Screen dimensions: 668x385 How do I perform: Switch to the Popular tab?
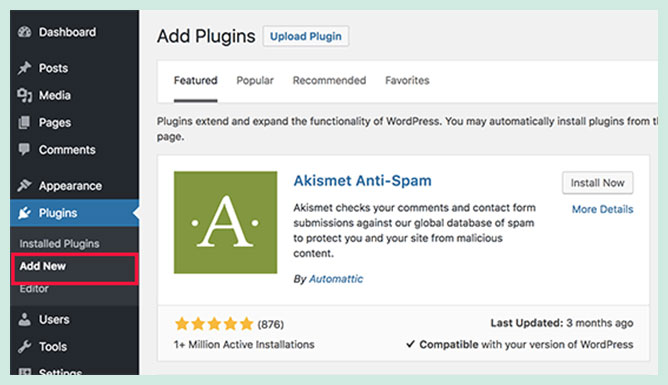click(x=255, y=80)
